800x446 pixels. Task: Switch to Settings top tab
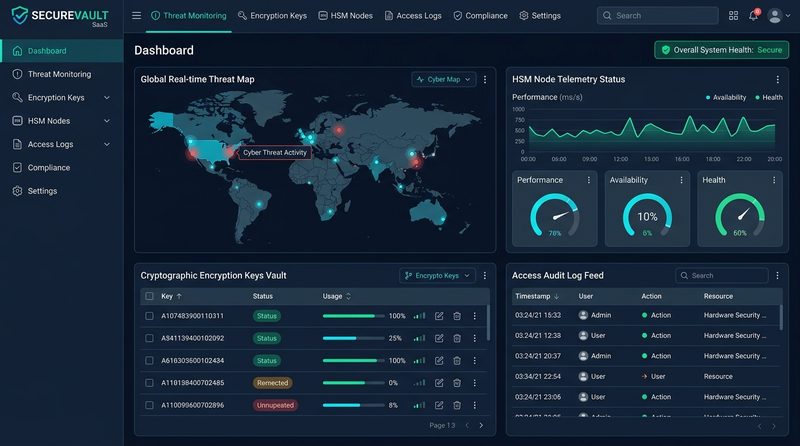(540, 16)
